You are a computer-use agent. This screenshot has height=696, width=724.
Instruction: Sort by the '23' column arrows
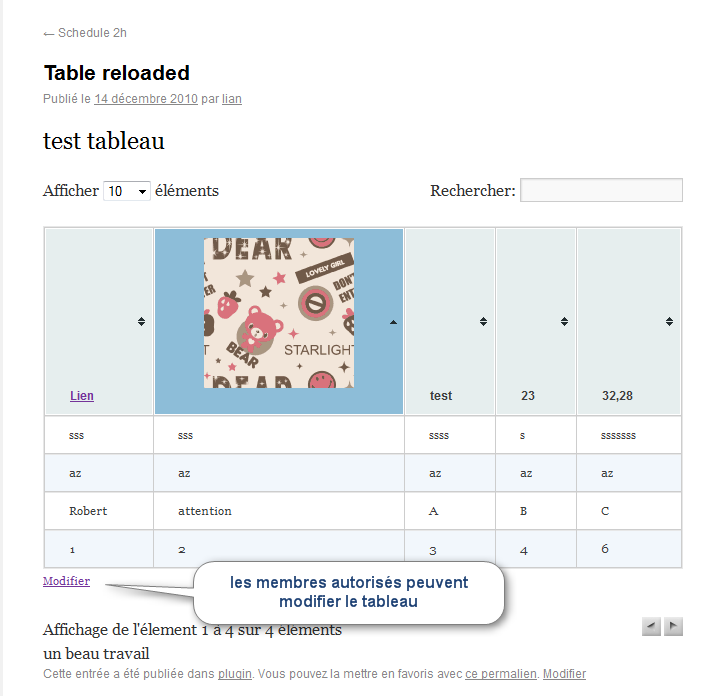[x=564, y=321]
